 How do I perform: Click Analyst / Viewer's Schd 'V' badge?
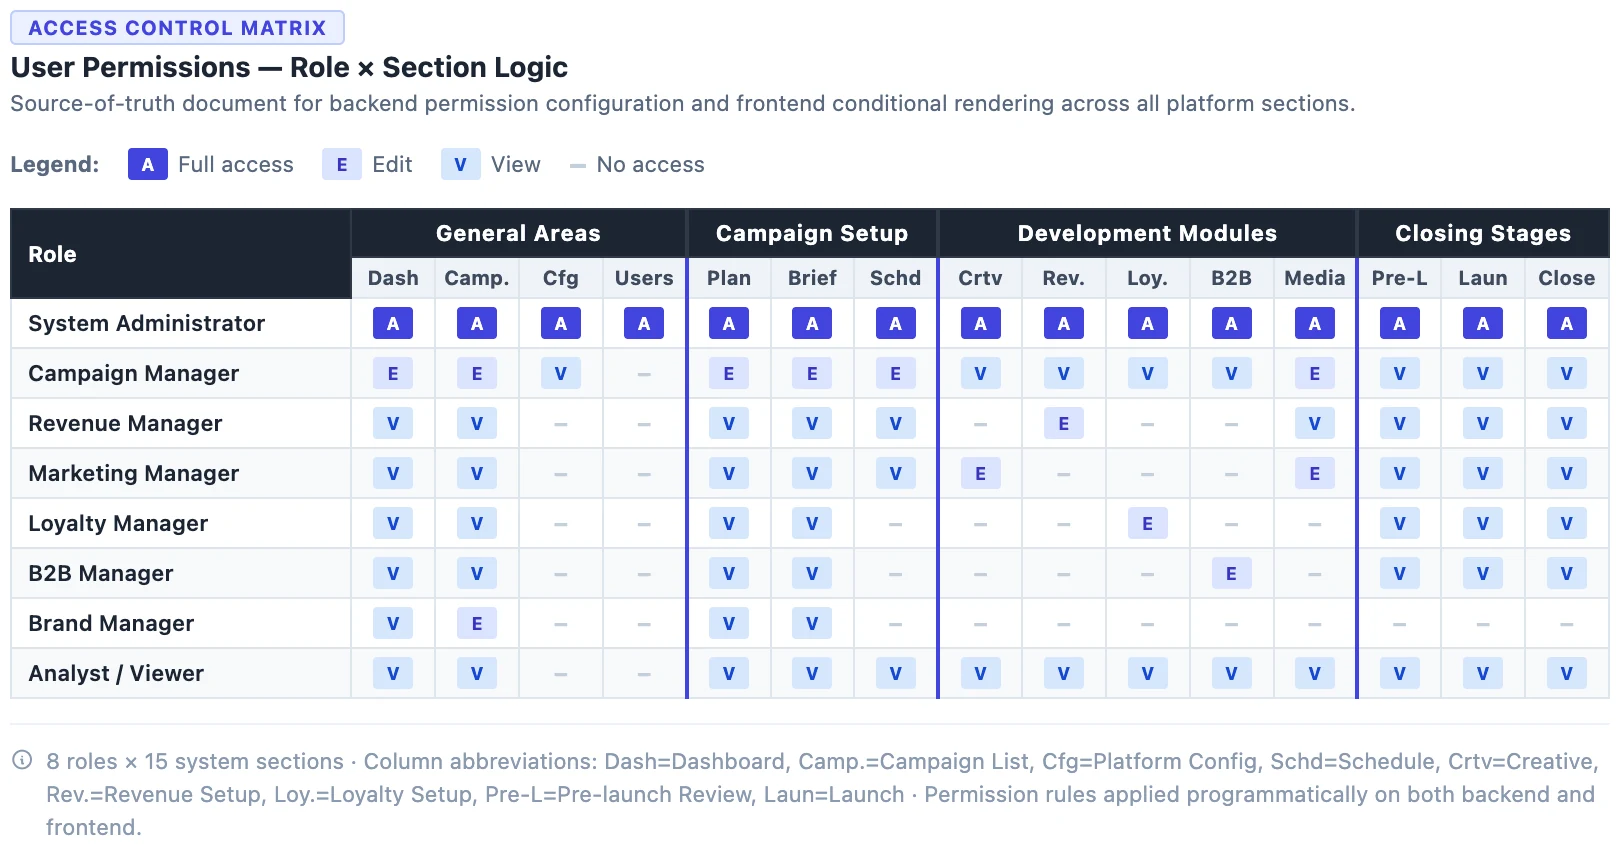(895, 673)
